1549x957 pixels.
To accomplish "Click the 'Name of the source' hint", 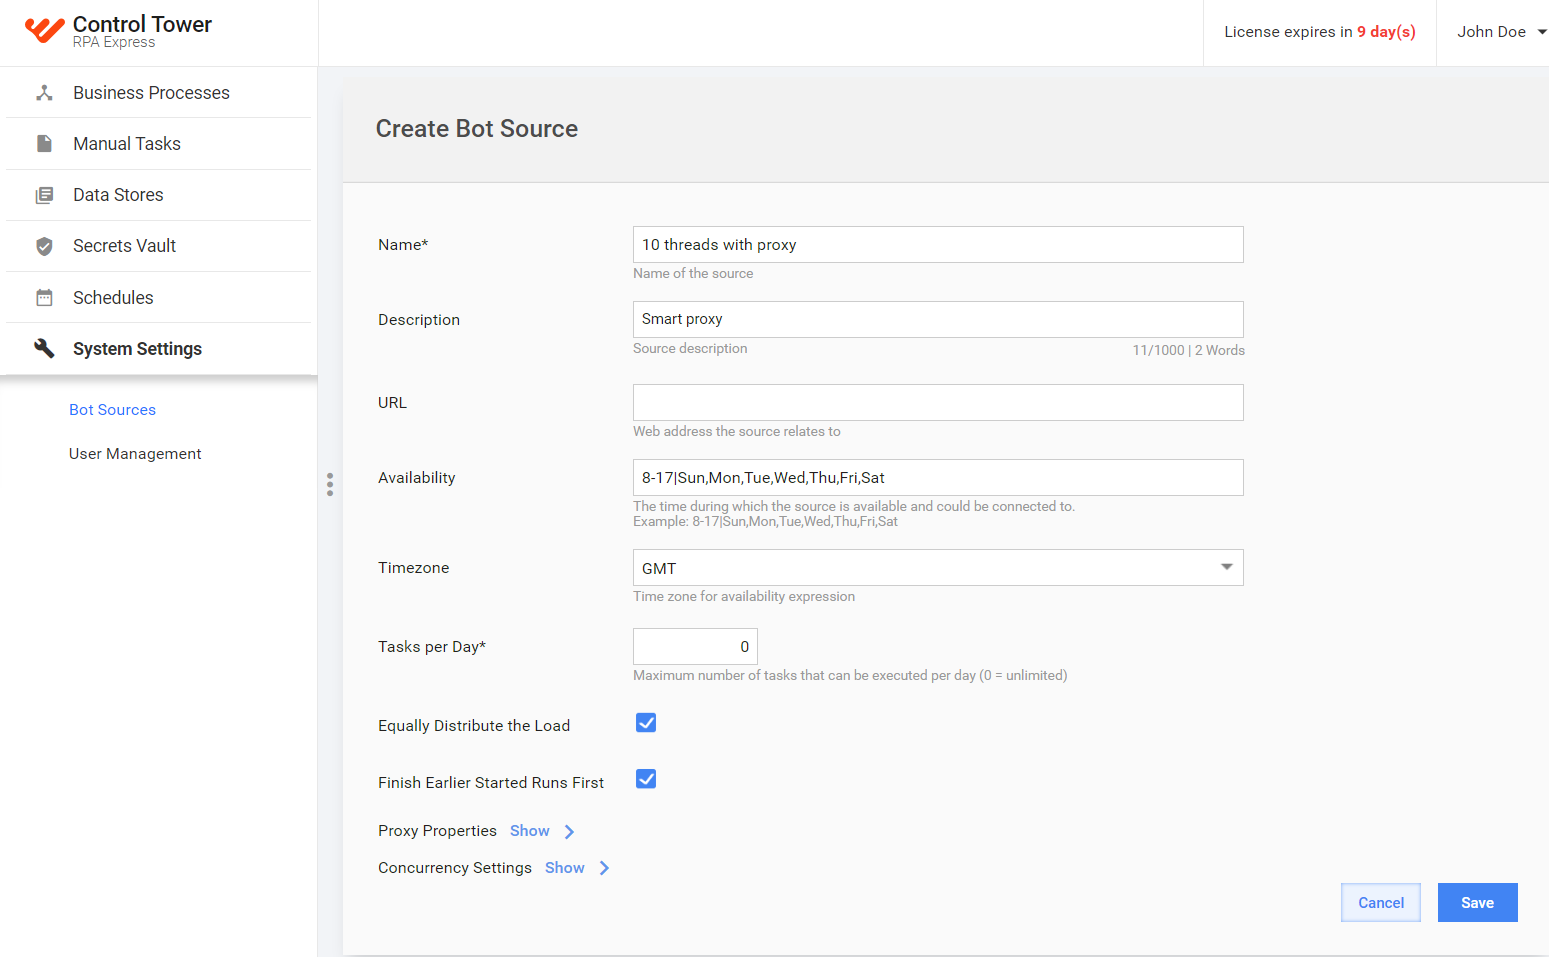I will click(693, 273).
